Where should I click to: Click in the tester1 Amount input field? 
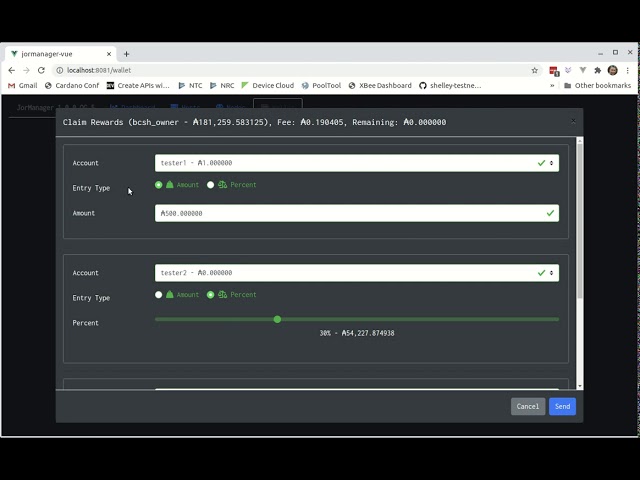(357, 213)
